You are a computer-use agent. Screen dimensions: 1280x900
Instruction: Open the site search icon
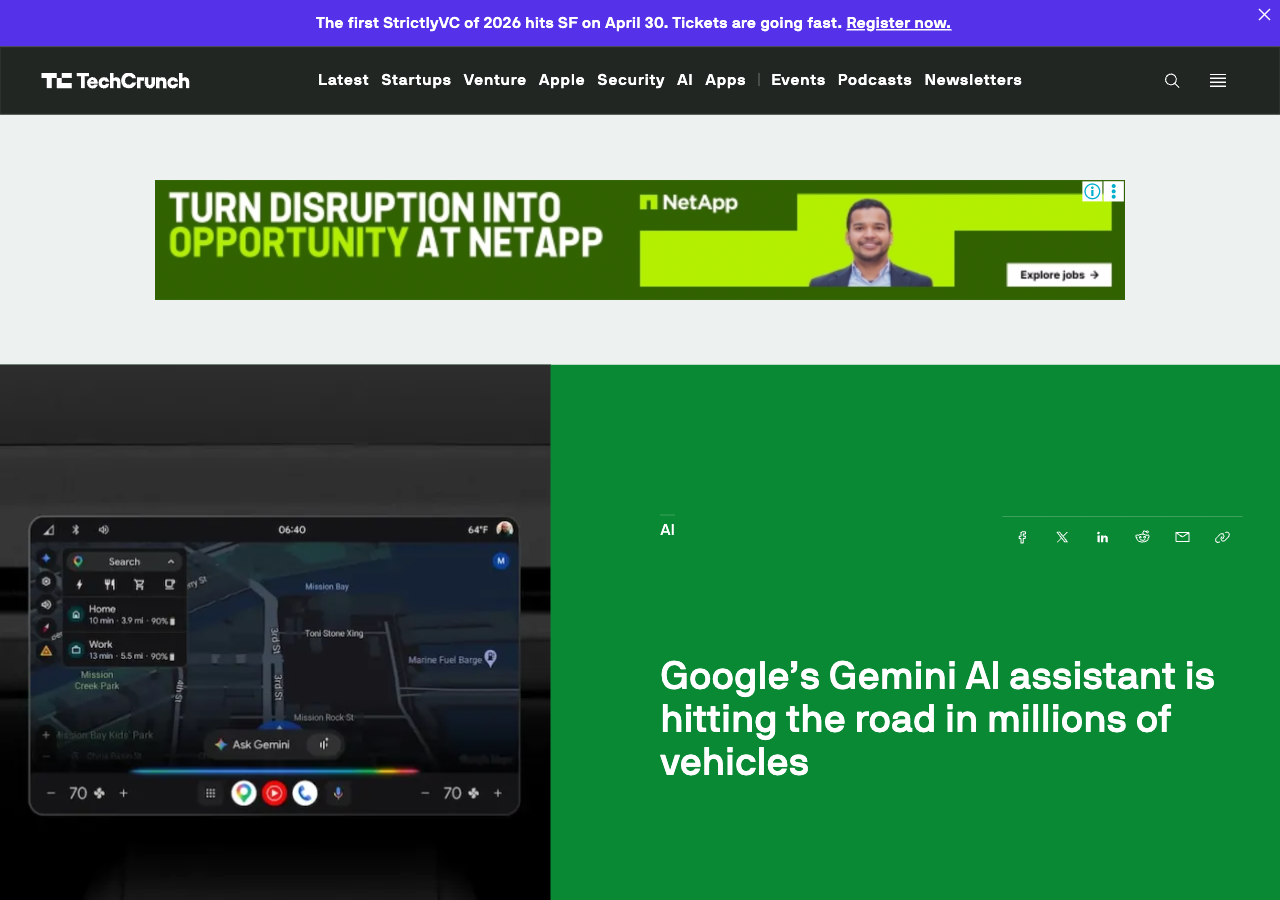(x=1172, y=81)
